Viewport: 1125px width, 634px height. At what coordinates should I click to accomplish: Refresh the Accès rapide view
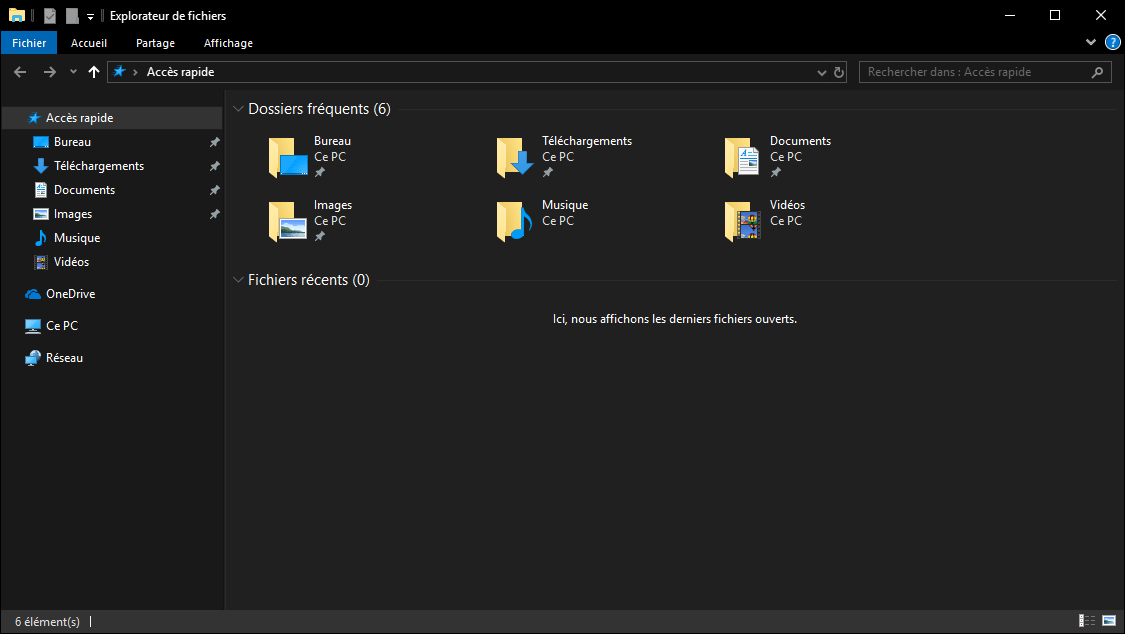839,72
